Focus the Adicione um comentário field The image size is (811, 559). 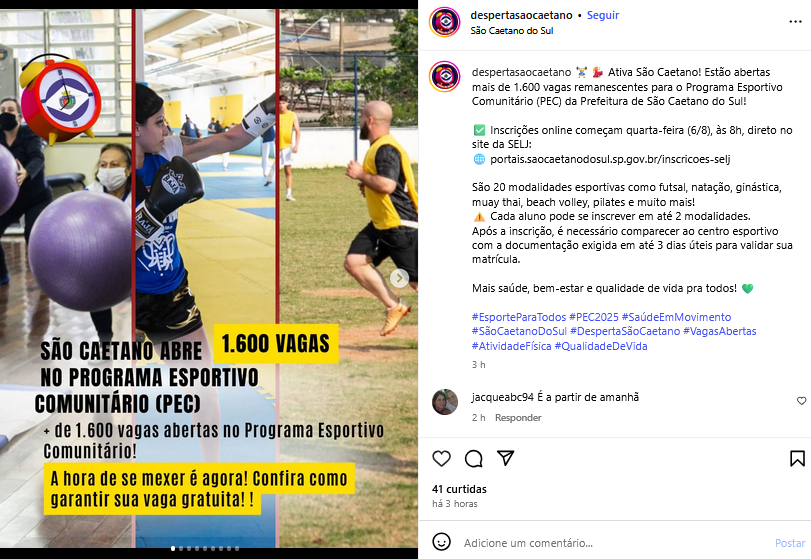coord(615,543)
